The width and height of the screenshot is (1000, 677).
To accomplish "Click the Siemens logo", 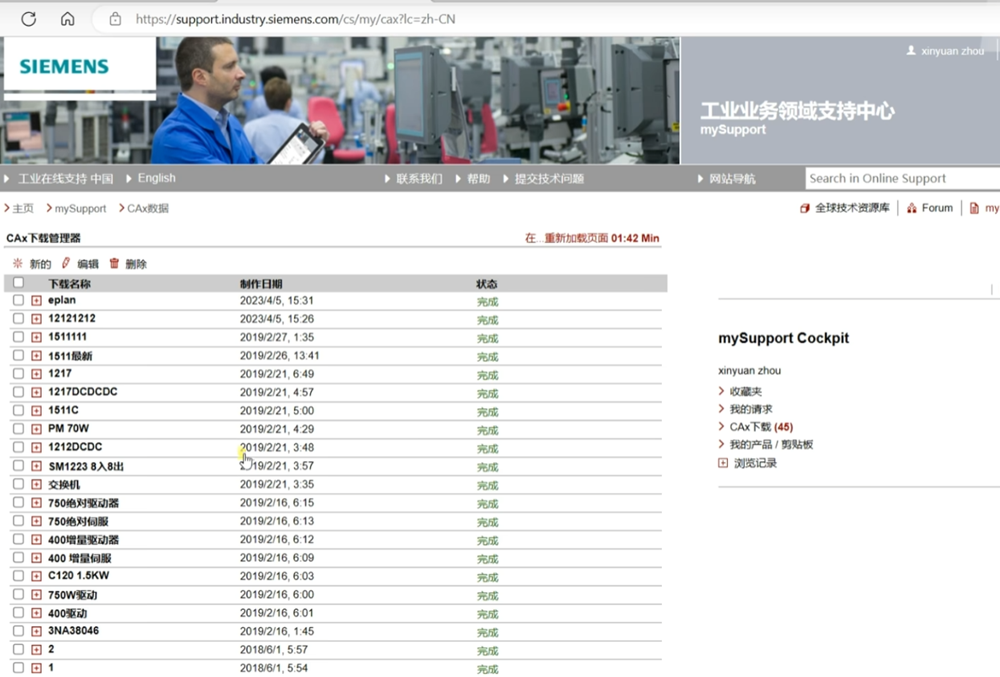I will 64,67.
